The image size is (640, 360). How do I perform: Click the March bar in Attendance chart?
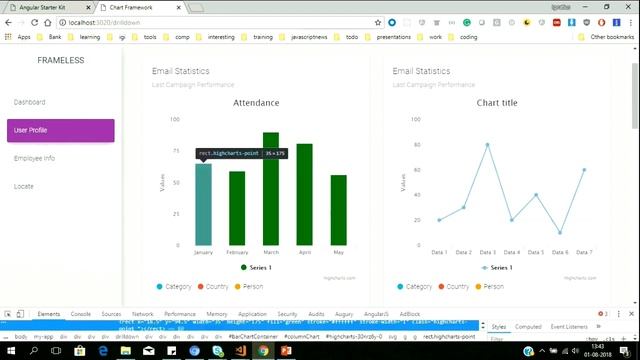pyautogui.click(x=271, y=189)
